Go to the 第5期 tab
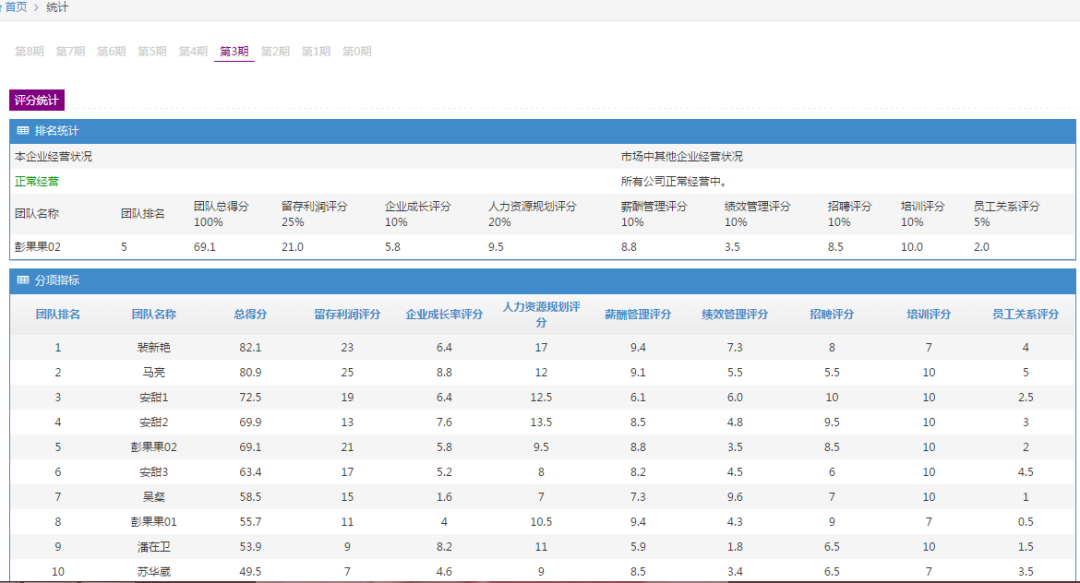The height and width of the screenshot is (583, 1080). click(x=152, y=51)
